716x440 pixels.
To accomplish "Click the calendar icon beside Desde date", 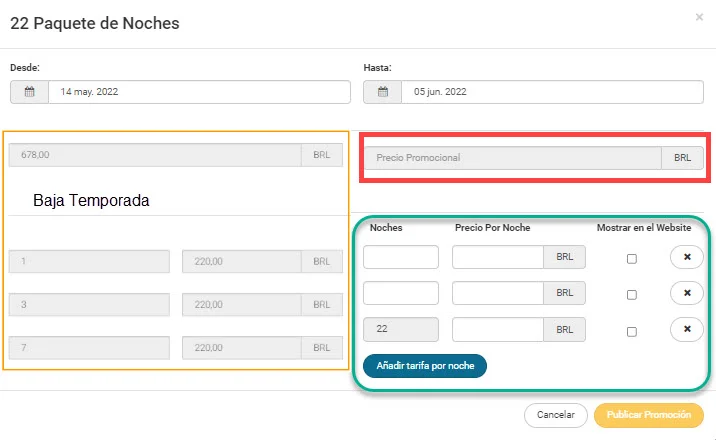I will click(29, 92).
